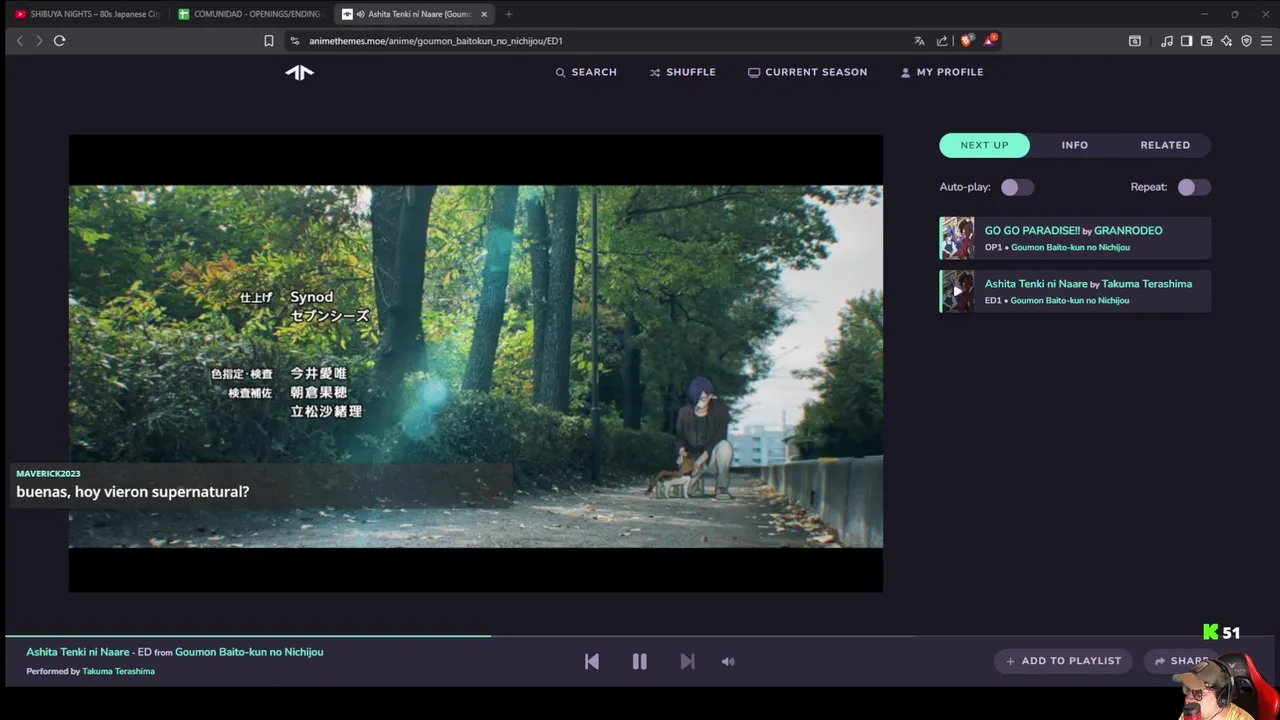This screenshot has height=720, width=1280.
Task: Click the Goumon Baito-kun no Nichijou link under ED1
Action: tap(1070, 300)
